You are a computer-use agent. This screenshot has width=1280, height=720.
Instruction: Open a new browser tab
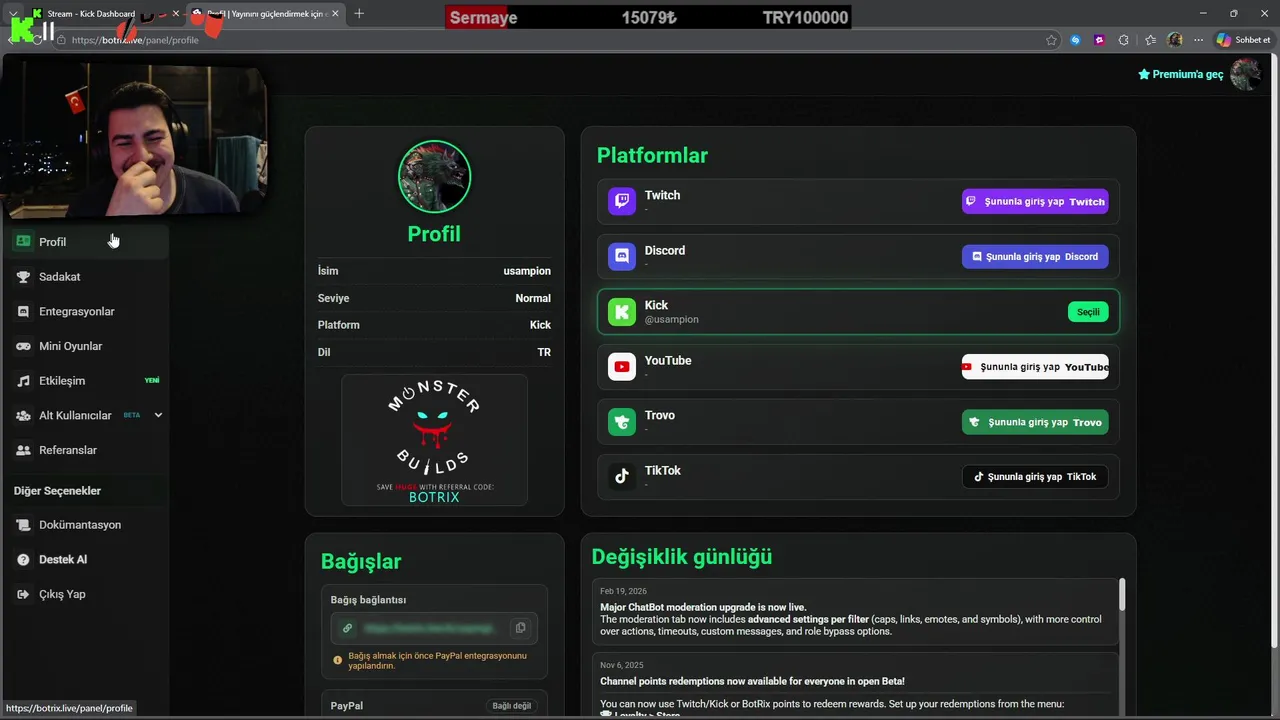coord(359,14)
